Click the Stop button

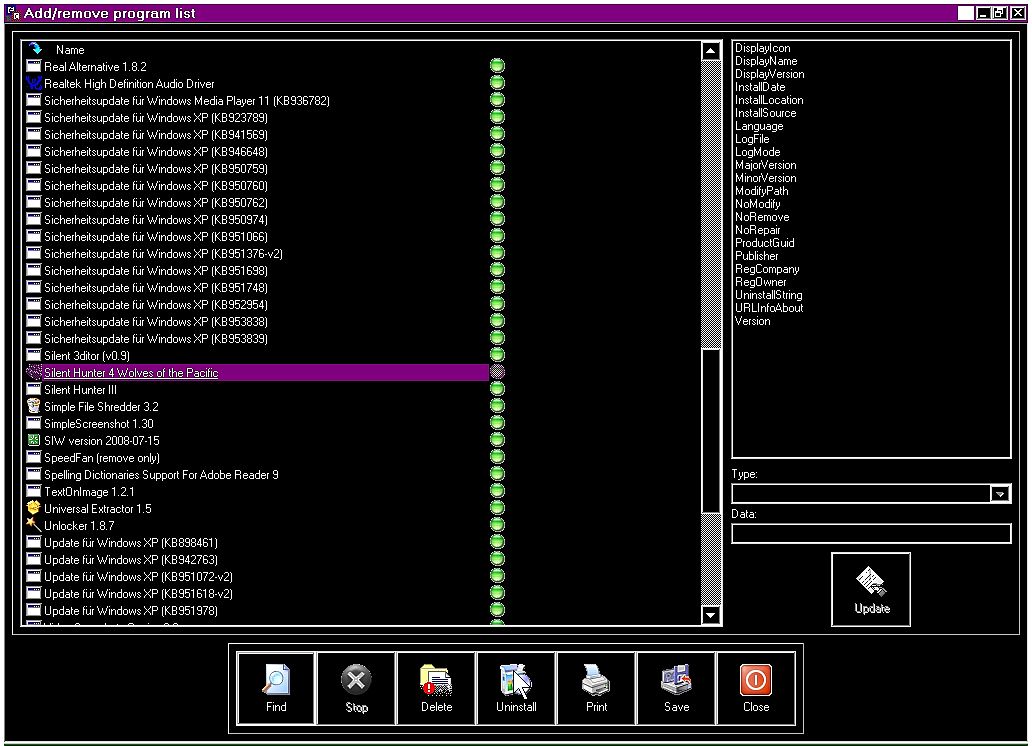click(x=356, y=688)
